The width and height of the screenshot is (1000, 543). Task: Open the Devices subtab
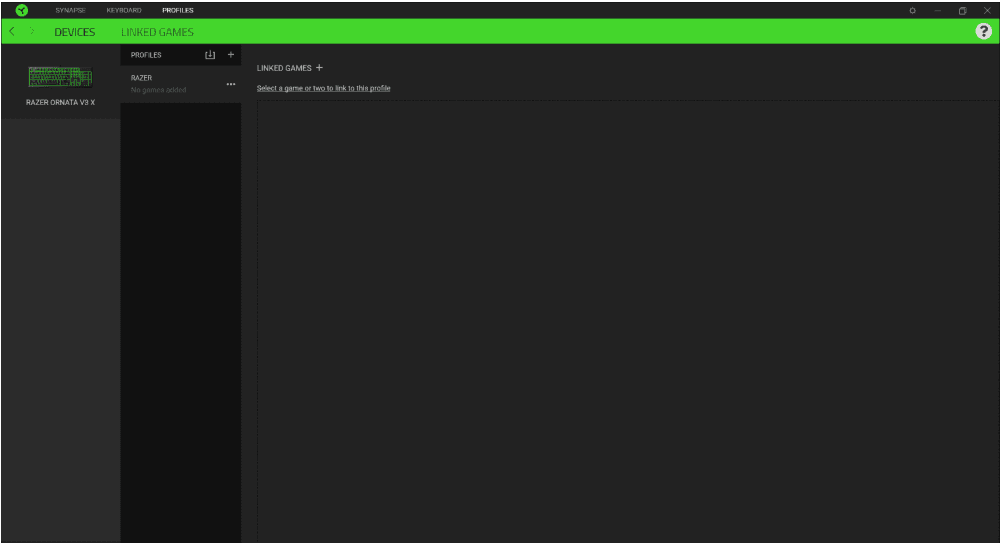point(75,32)
